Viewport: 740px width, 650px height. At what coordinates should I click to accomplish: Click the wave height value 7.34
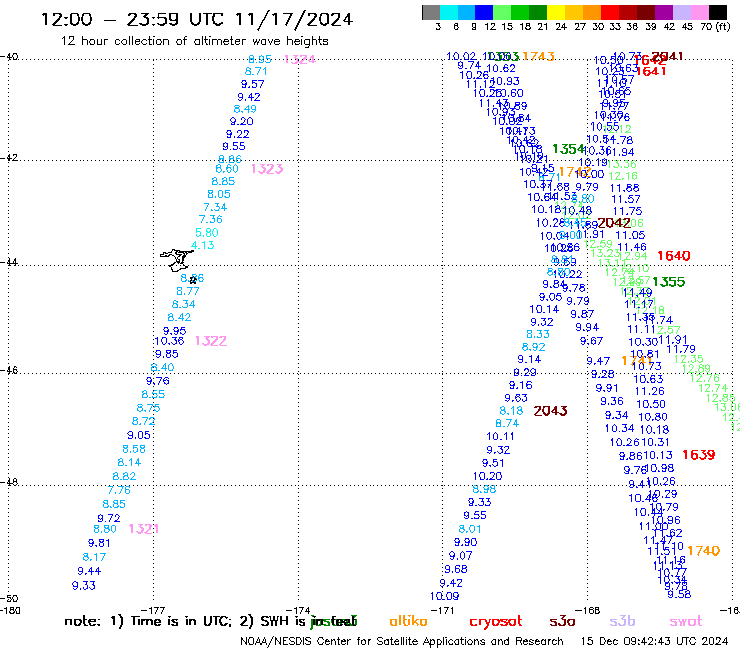(215, 207)
